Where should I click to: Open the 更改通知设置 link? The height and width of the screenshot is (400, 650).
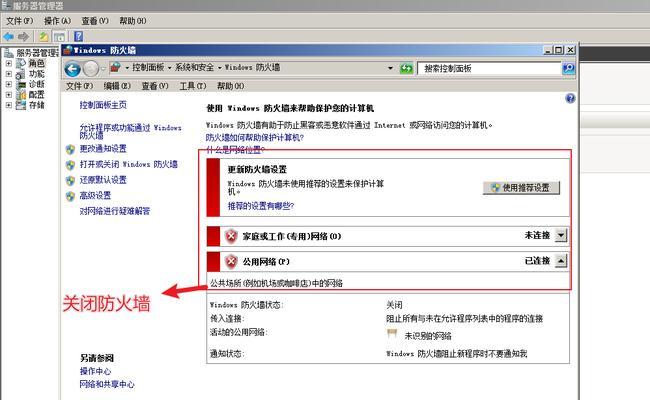(x=103, y=149)
